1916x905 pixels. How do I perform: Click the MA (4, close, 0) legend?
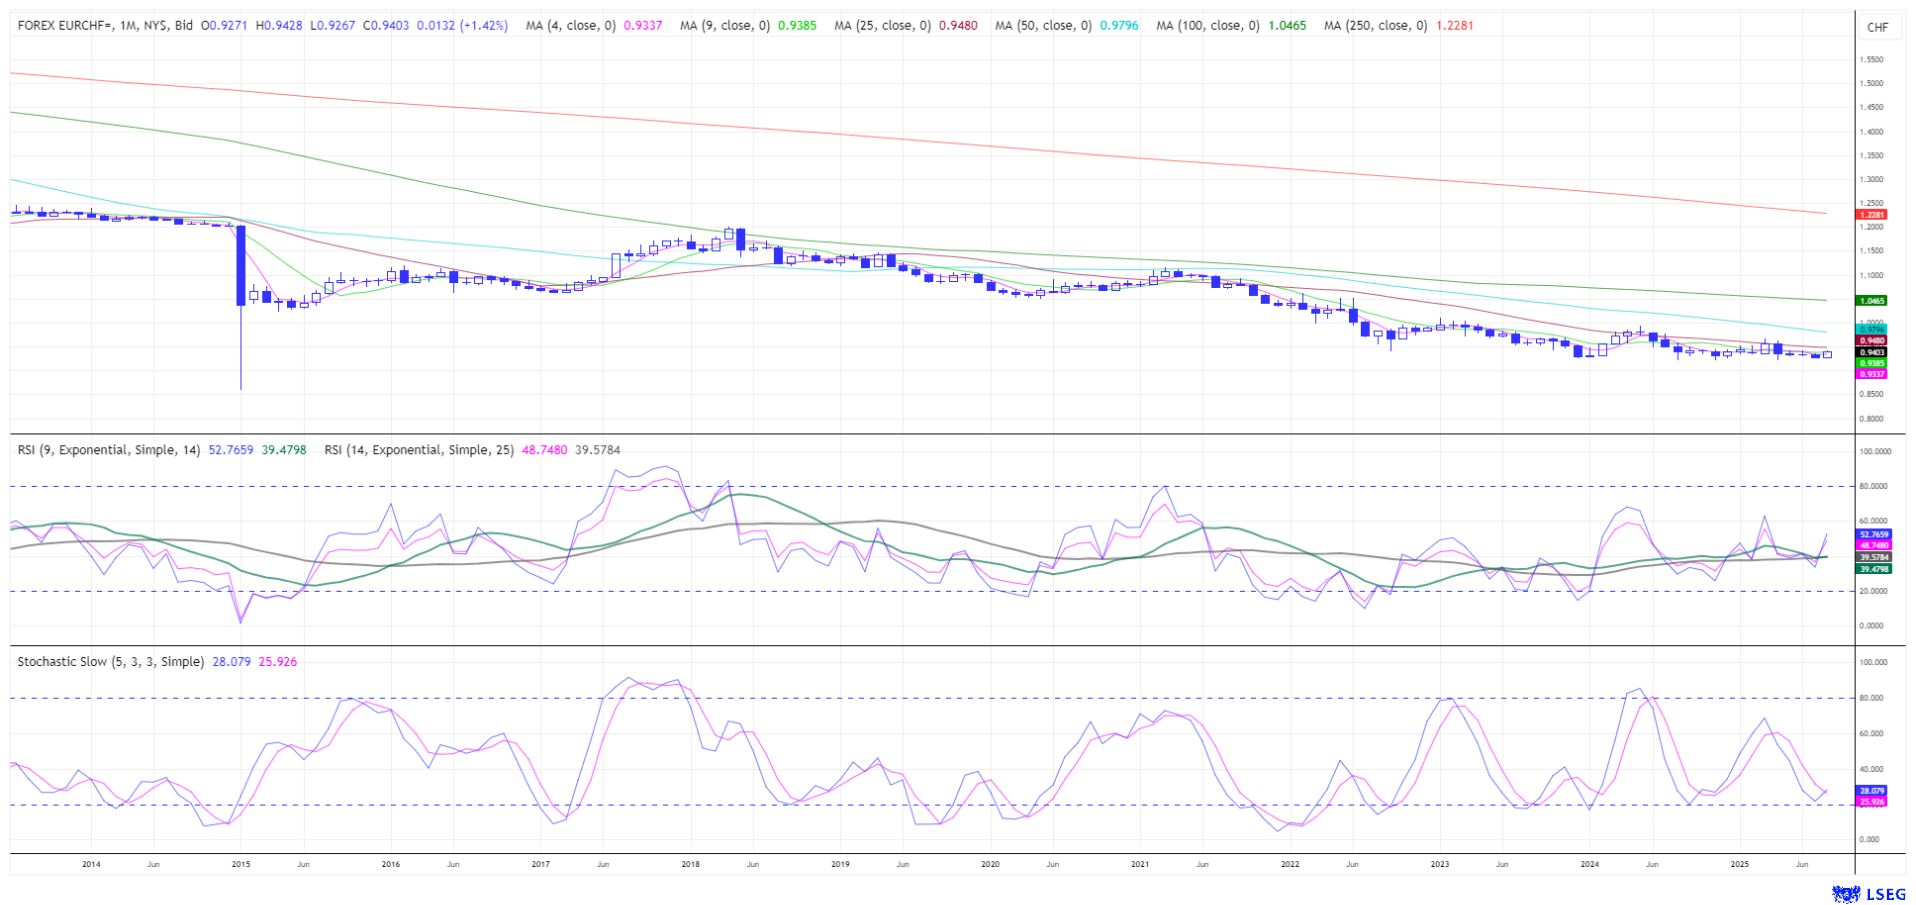[570, 26]
